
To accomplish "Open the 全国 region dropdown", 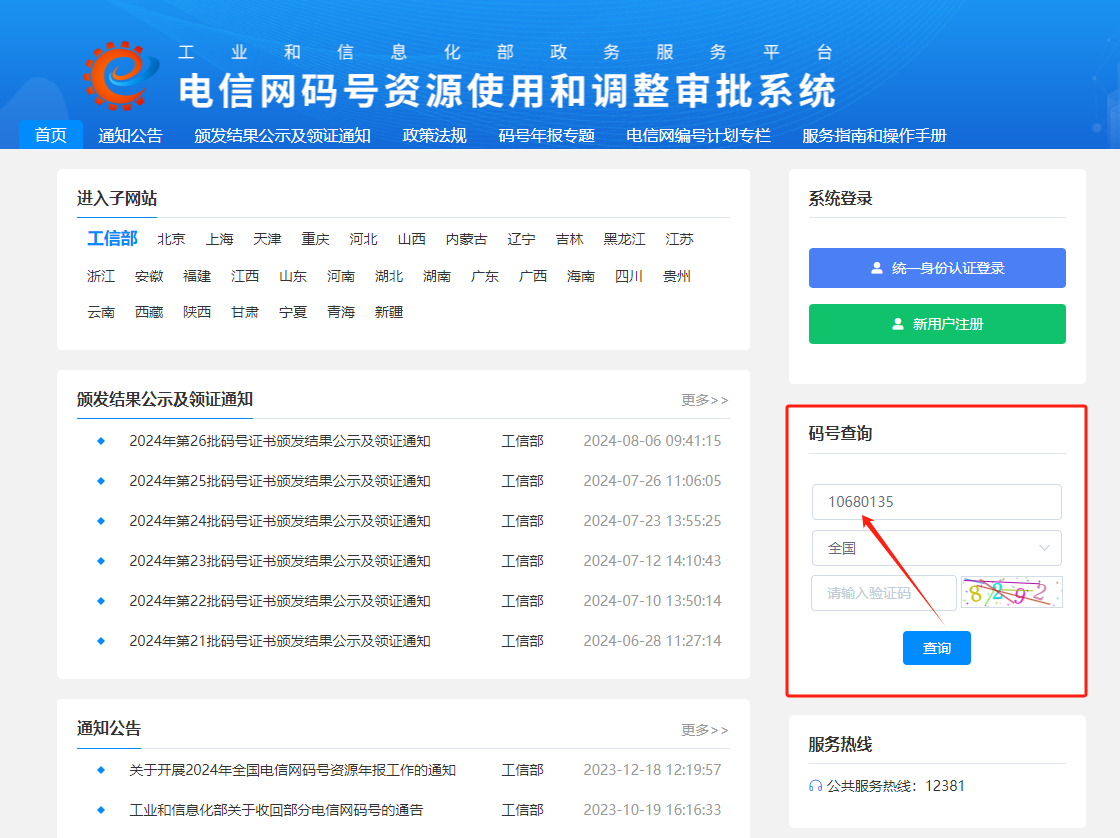I will point(936,548).
